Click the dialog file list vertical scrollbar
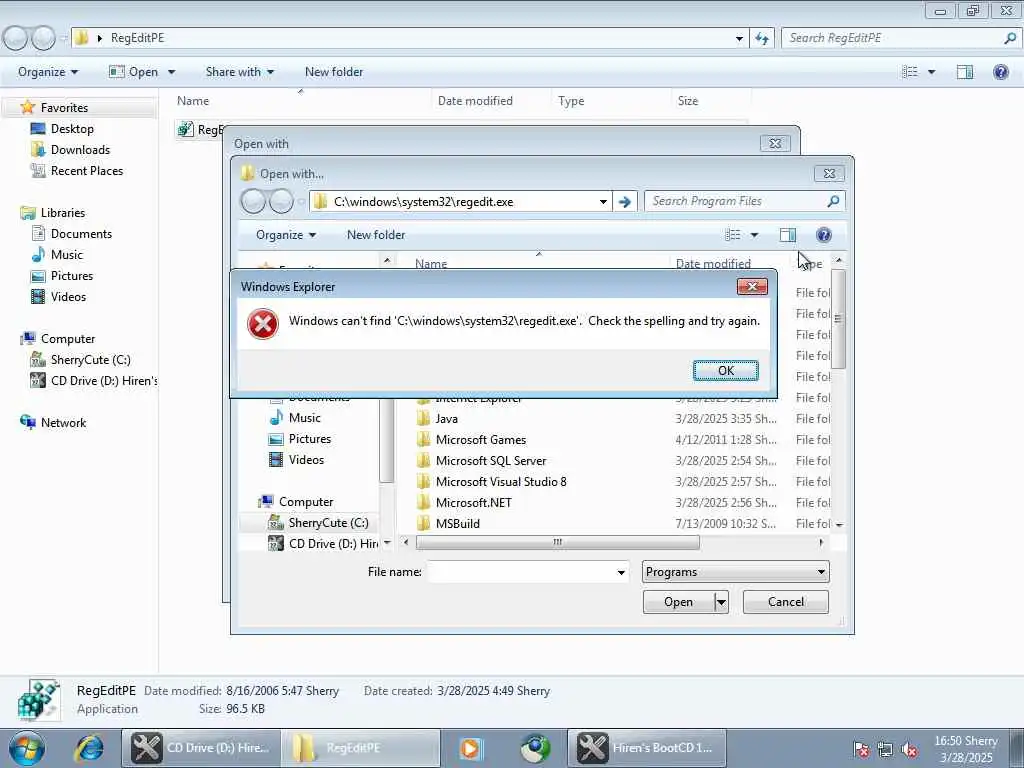Image resolution: width=1024 pixels, height=768 pixels. click(839, 320)
